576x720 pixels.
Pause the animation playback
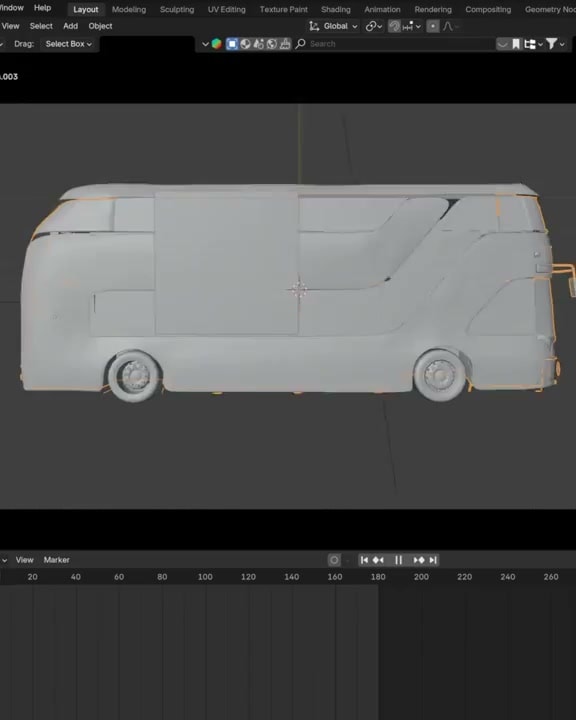tap(398, 560)
